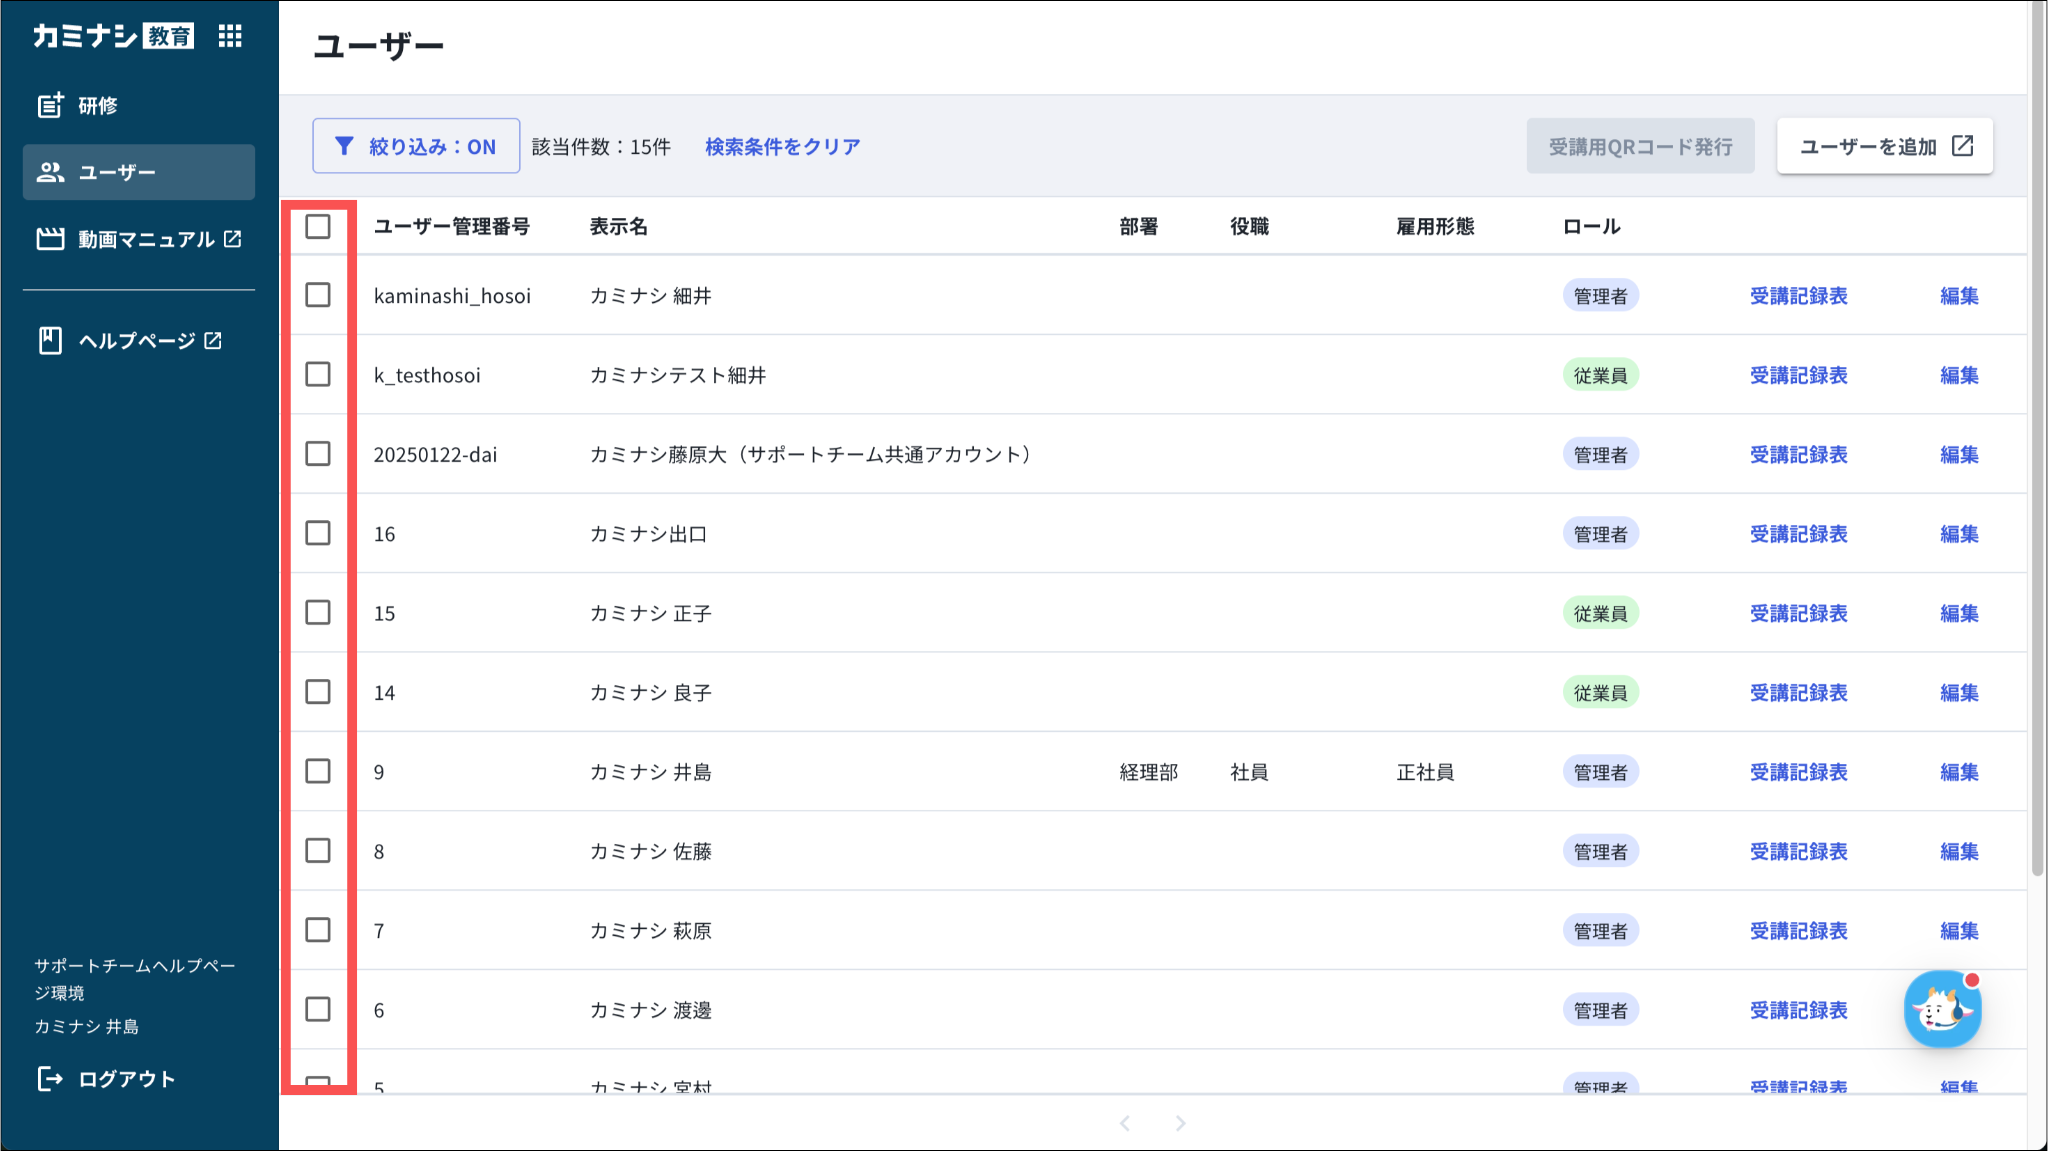Viewport: 2048px width, 1151px height.
Task: Click 検索条件をクリア link
Action: click(x=782, y=146)
